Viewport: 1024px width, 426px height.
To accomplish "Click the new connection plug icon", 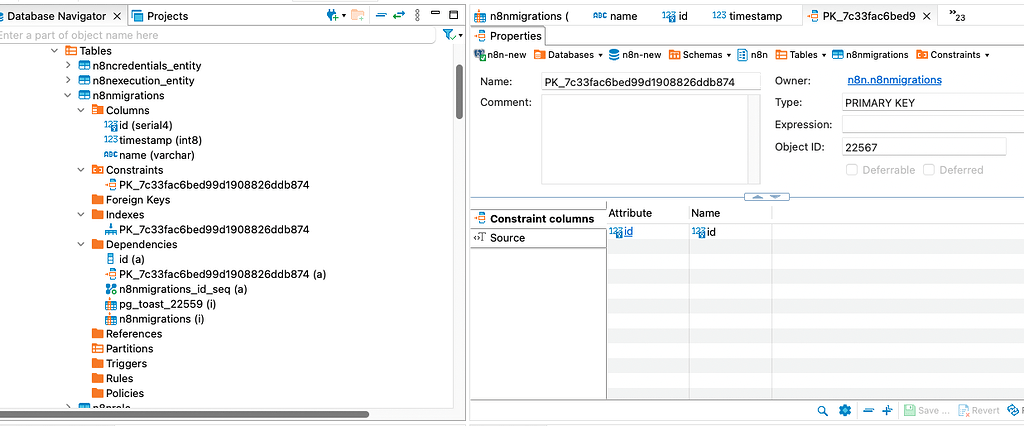I will pos(332,15).
